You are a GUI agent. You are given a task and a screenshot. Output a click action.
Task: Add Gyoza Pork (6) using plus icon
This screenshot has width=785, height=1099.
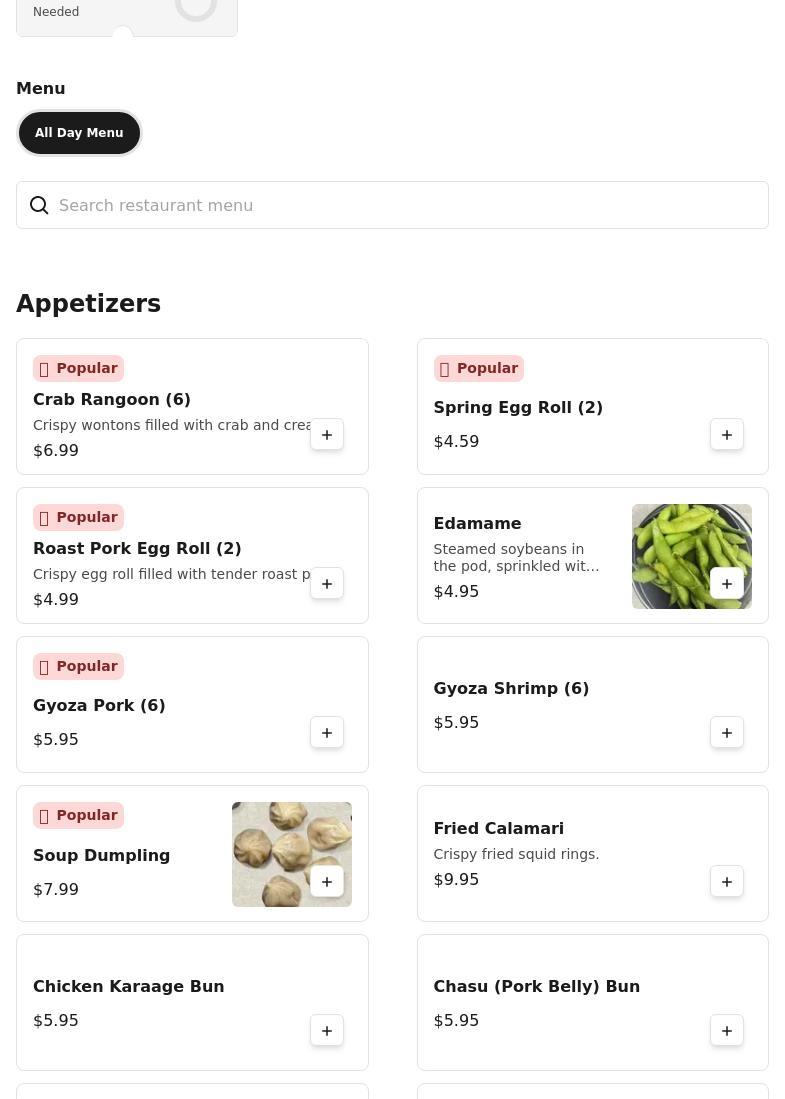(327, 732)
